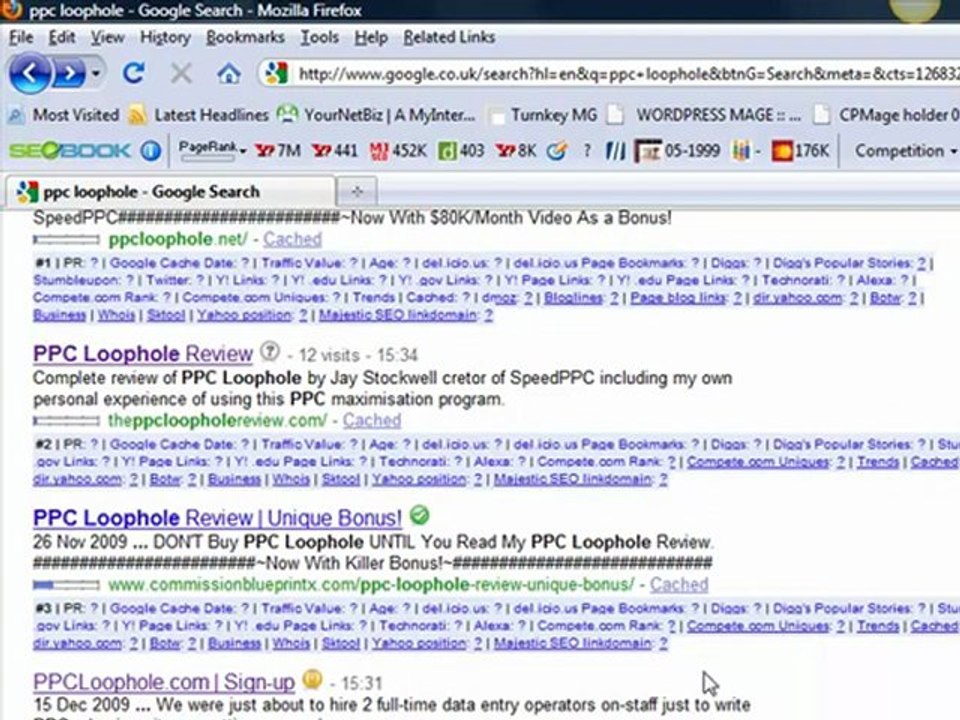The width and height of the screenshot is (960, 720).
Task: Select the Yahoo 8K toolbar indicator
Action: coord(516,151)
